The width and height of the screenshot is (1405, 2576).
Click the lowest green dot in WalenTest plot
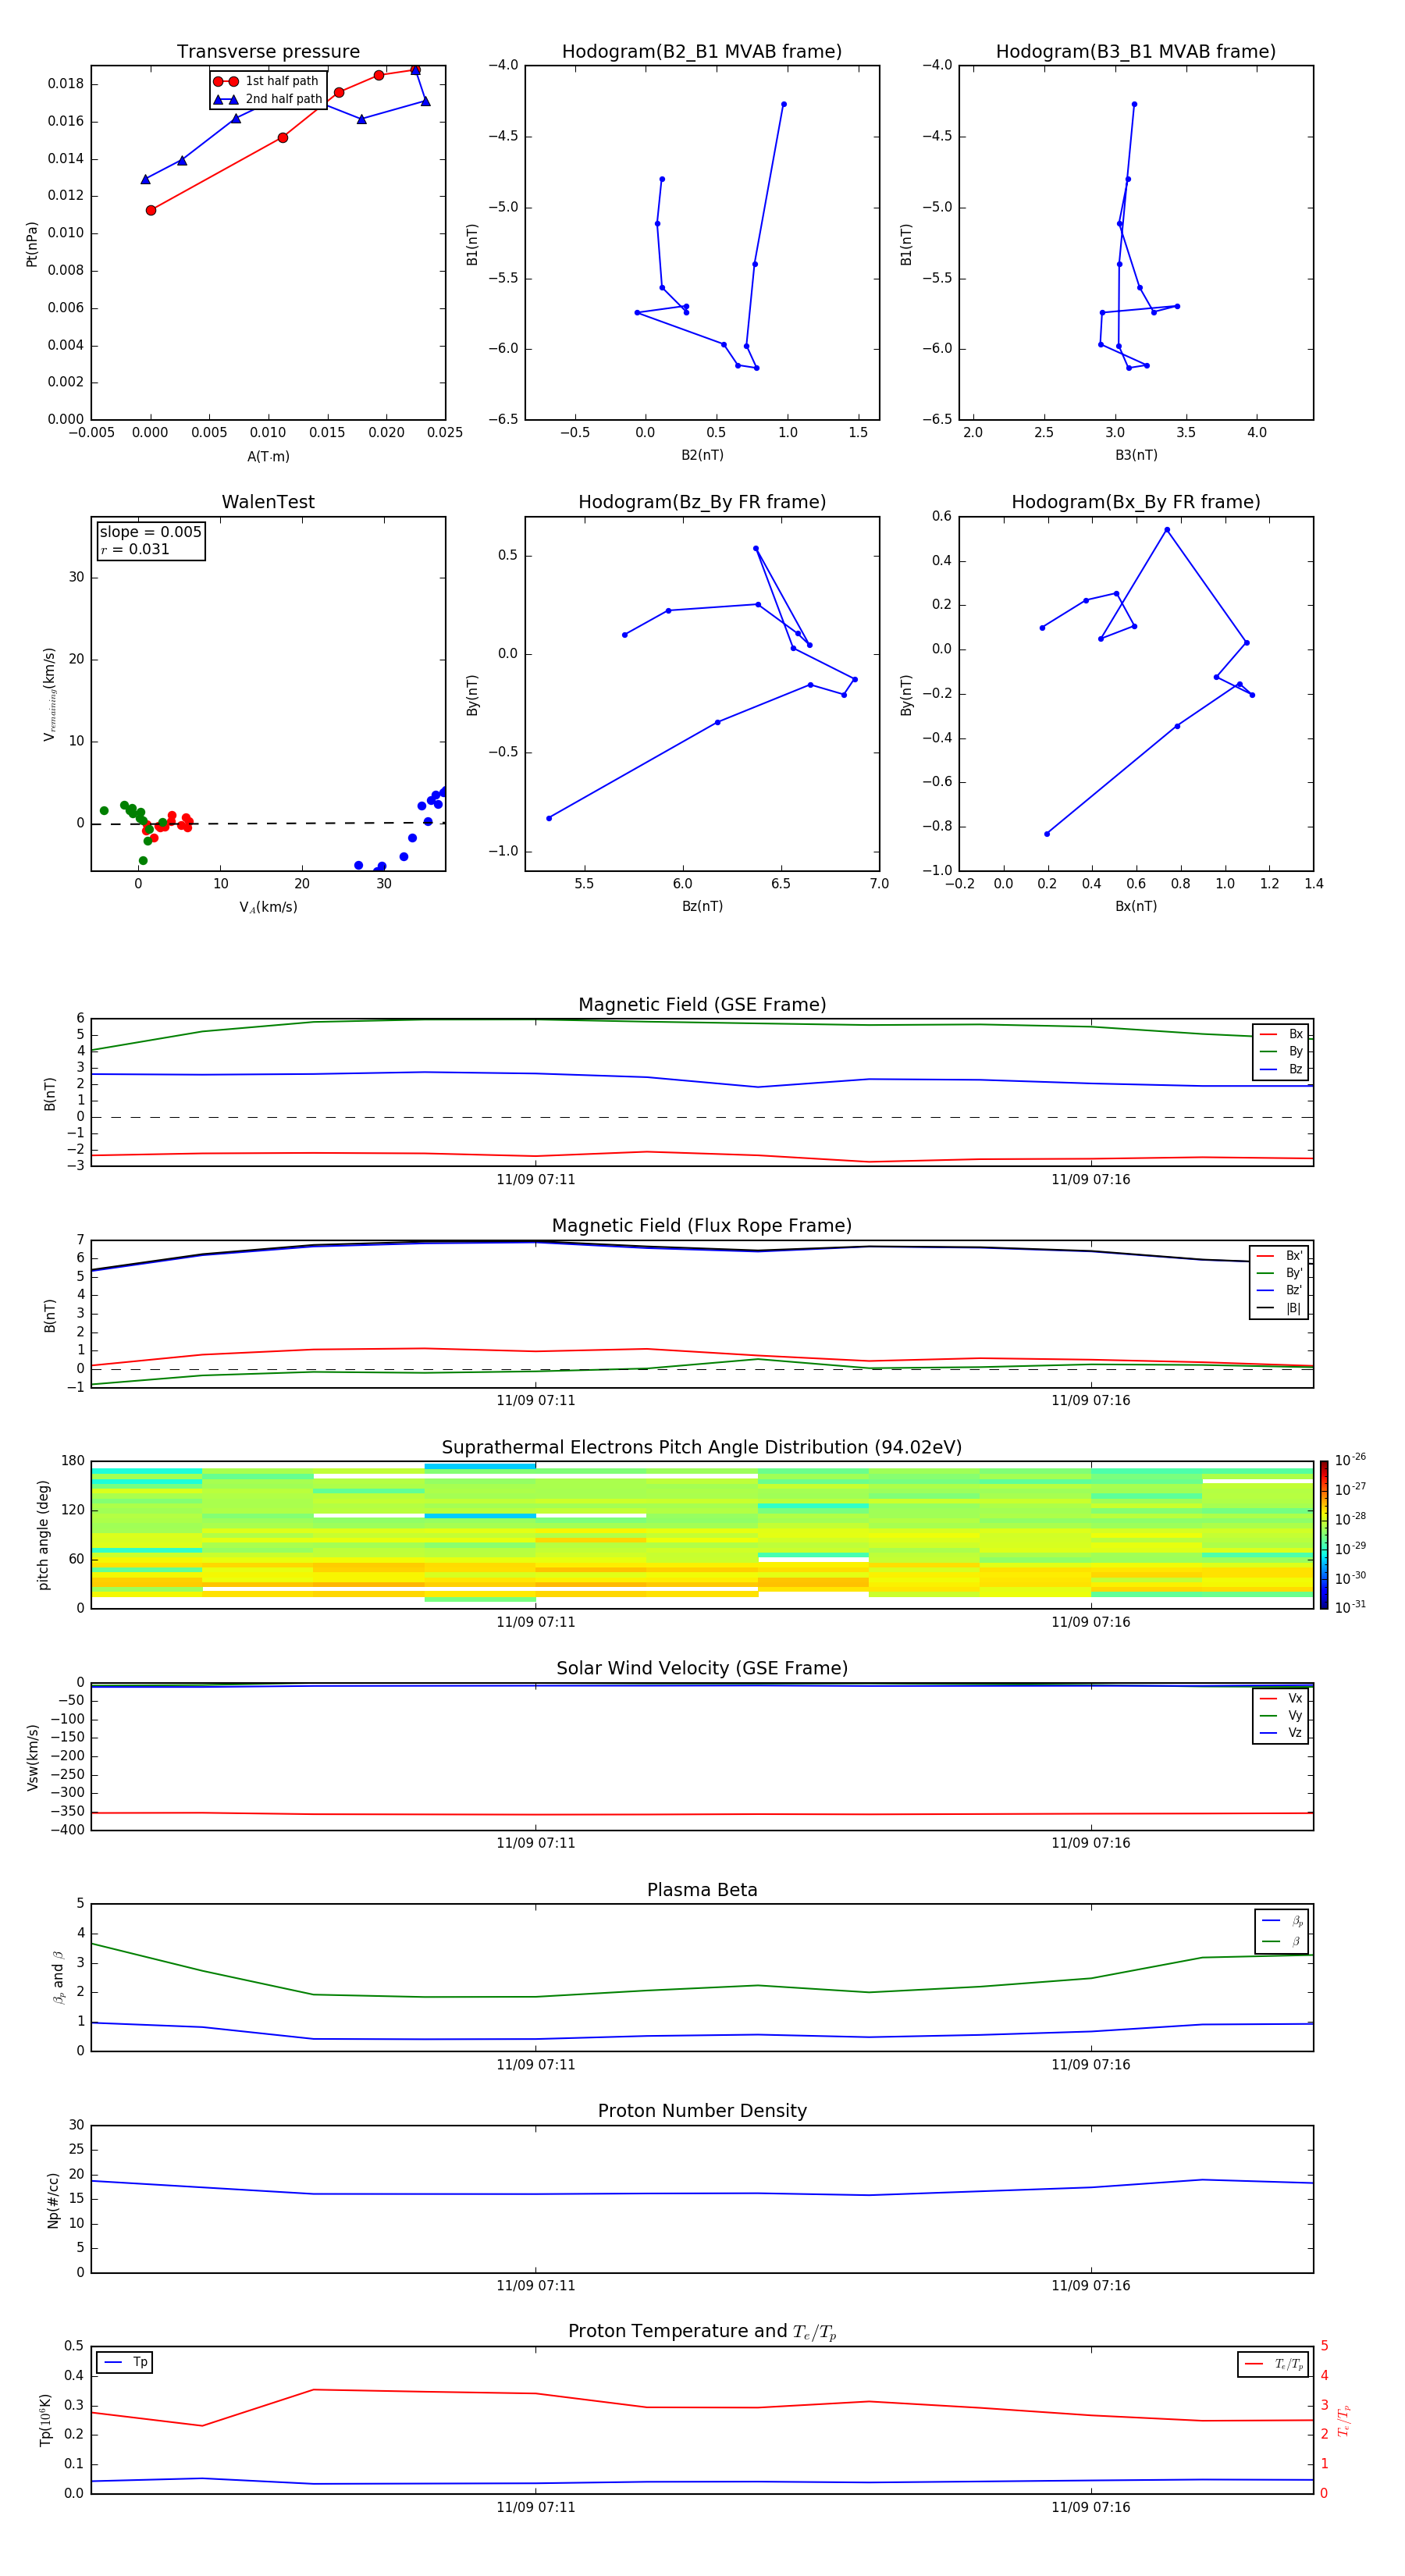pyautogui.click(x=143, y=860)
